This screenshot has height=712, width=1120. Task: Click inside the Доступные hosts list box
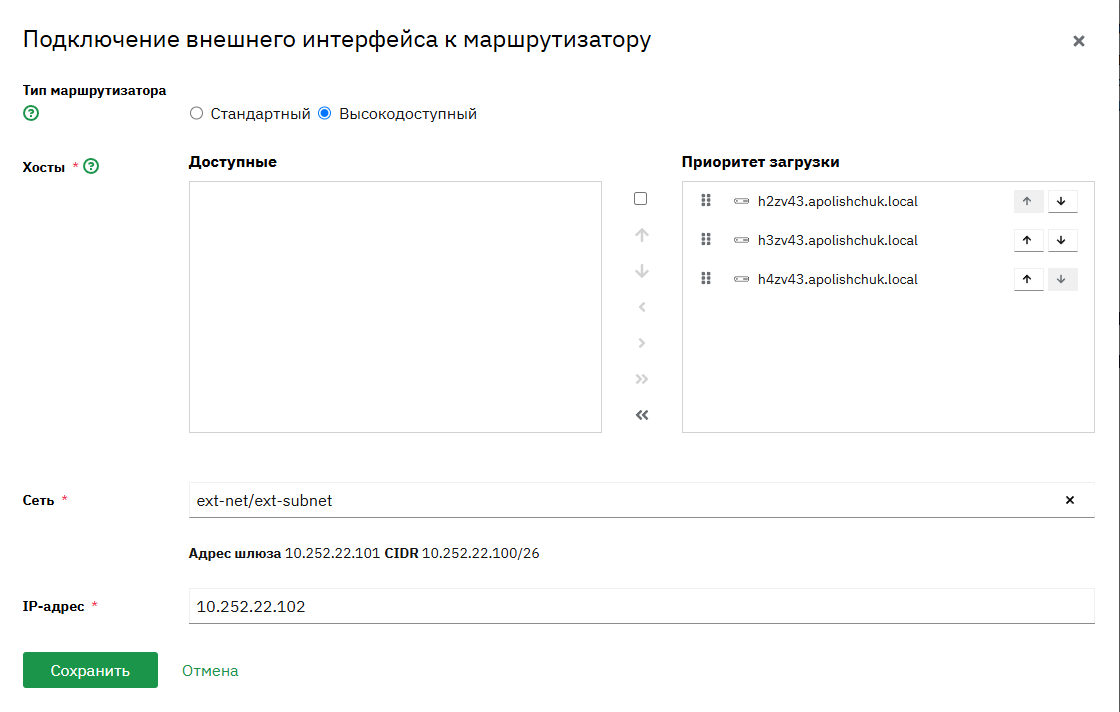[x=395, y=307]
